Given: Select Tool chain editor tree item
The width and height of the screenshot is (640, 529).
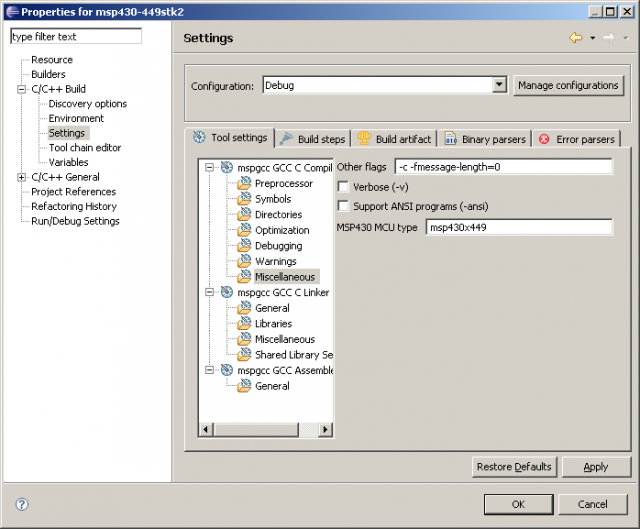Looking at the screenshot, I should 85,148.
